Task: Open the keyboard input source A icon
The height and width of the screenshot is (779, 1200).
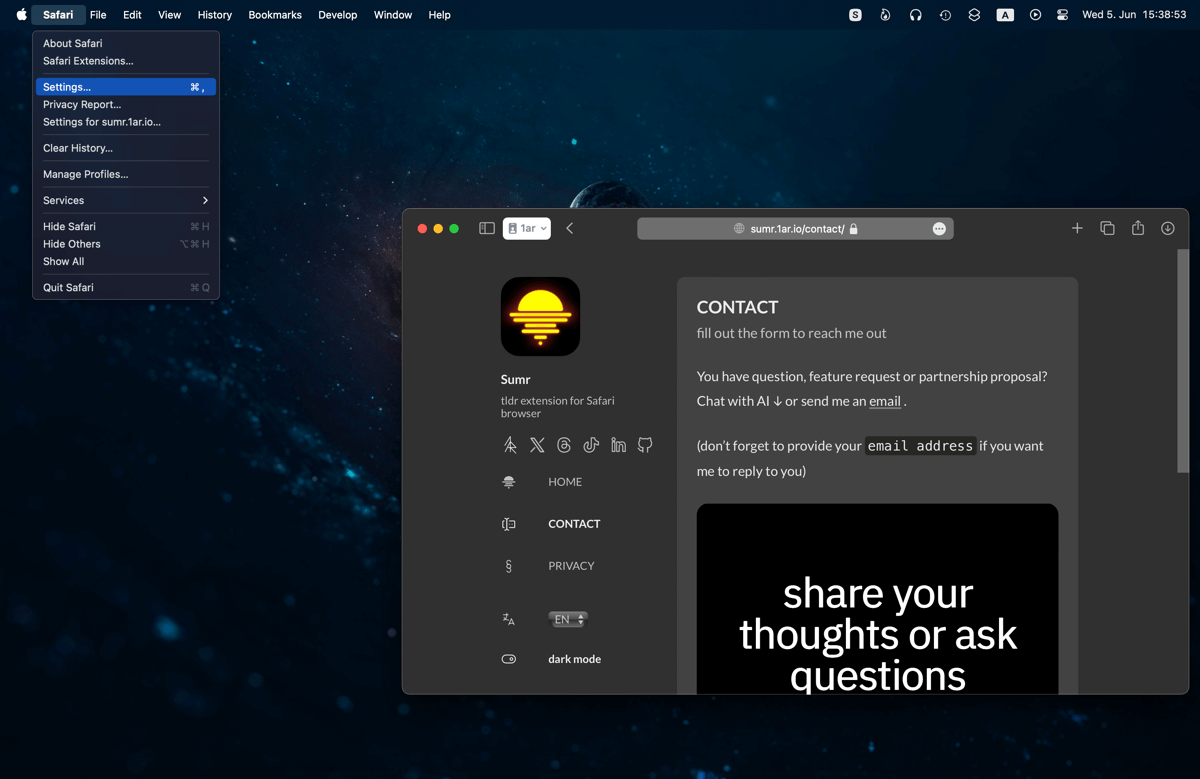Action: point(1005,15)
